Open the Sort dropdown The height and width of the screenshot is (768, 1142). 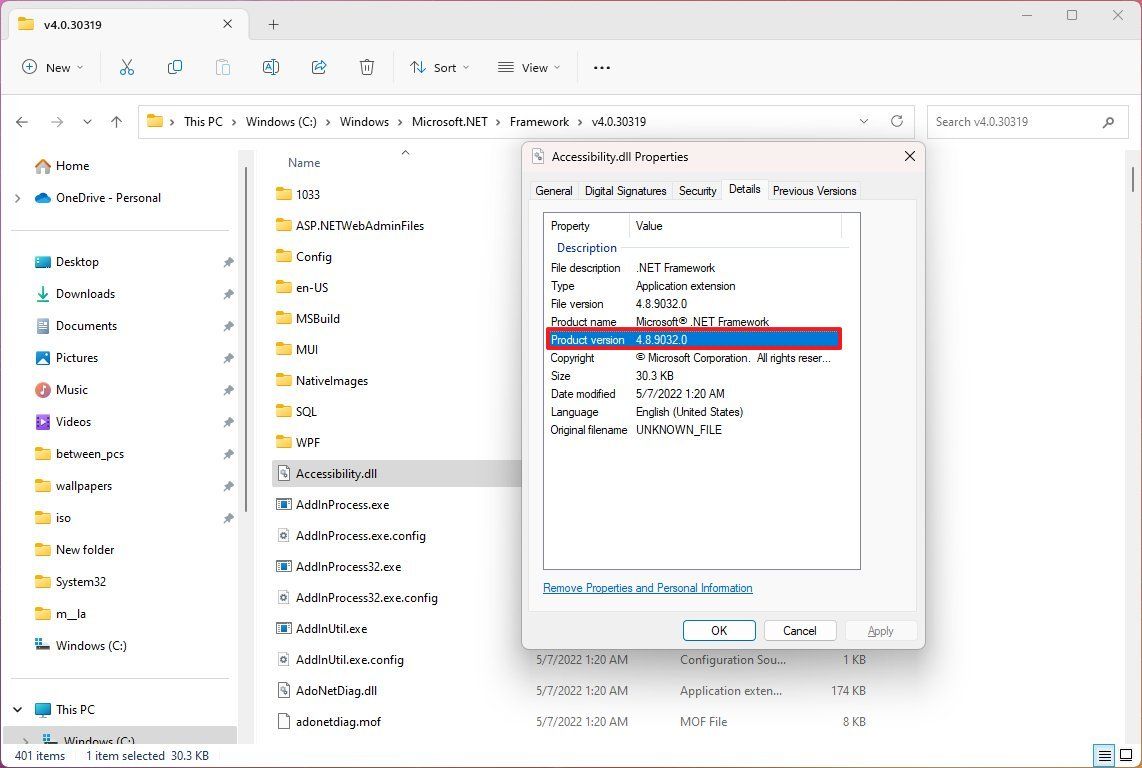pyautogui.click(x=440, y=67)
